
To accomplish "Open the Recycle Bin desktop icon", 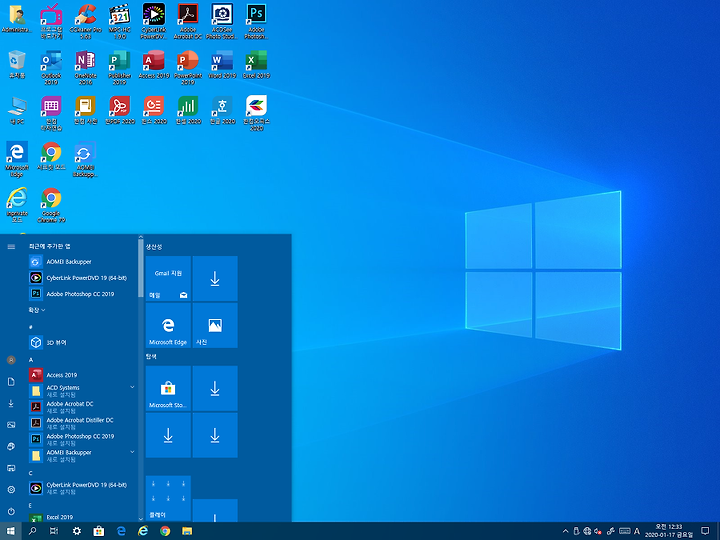I will coord(17,64).
